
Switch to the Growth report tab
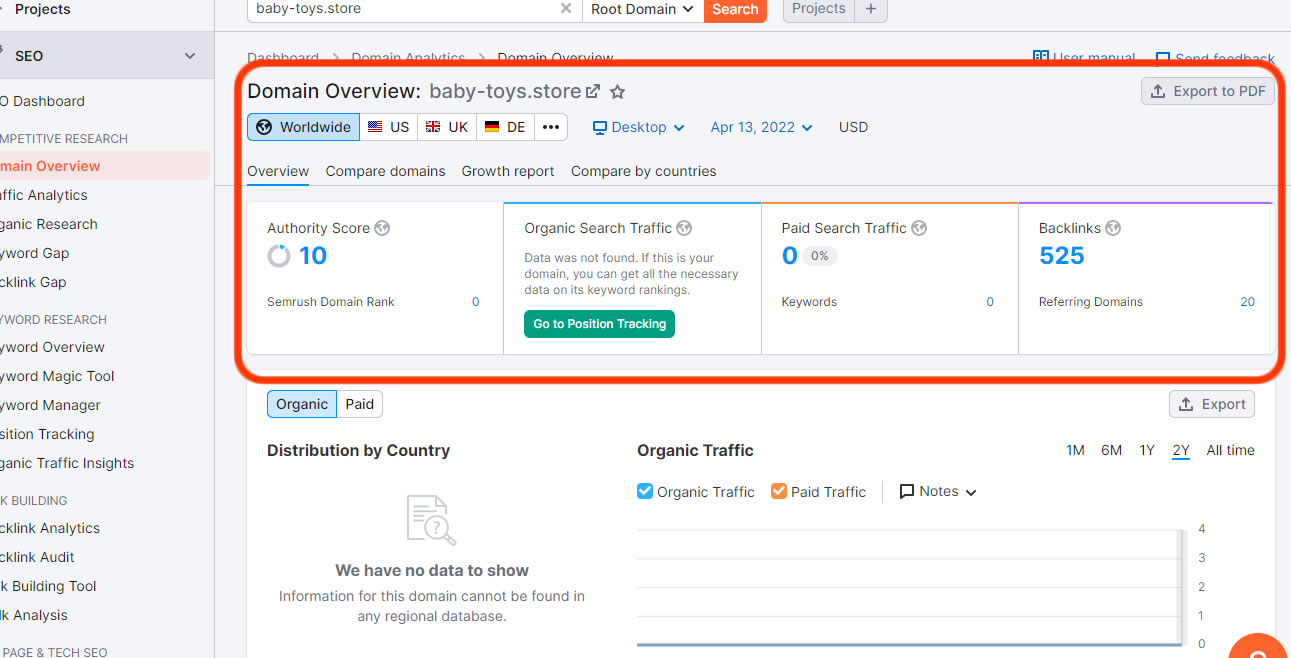[x=508, y=171]
